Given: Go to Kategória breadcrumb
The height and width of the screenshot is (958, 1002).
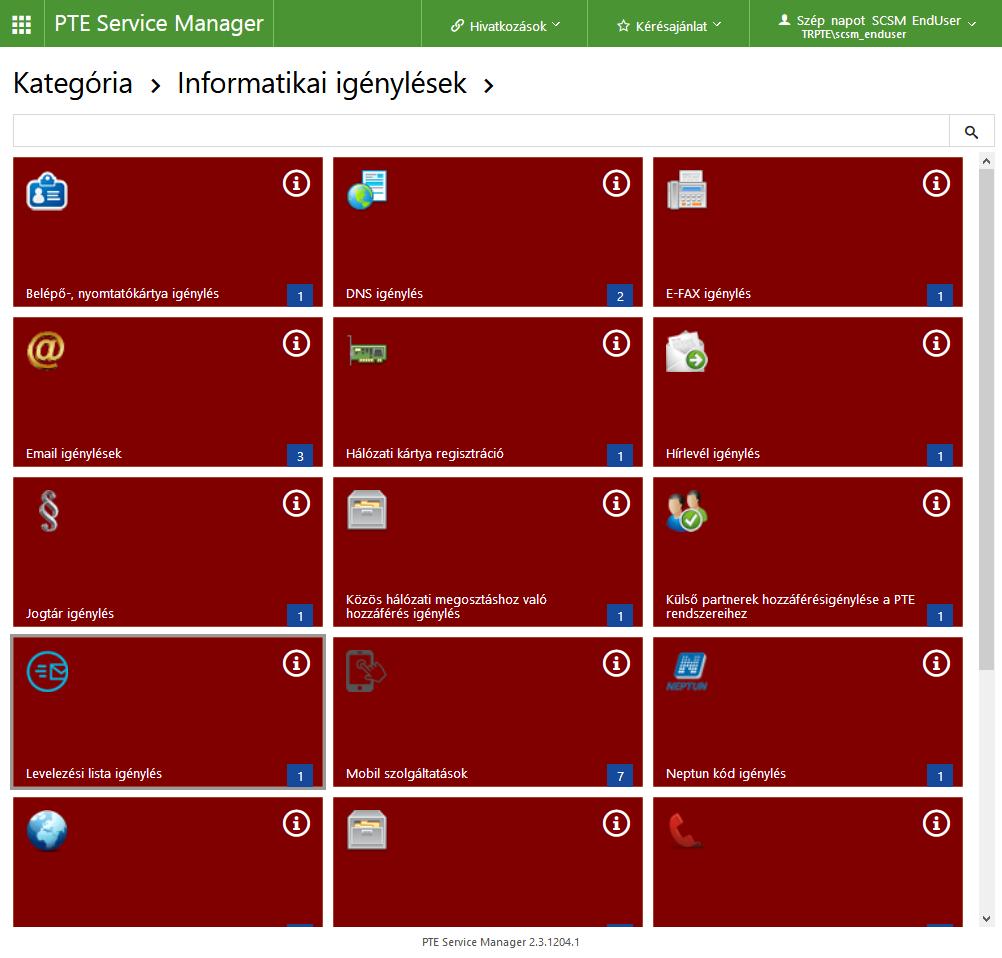Looking at the screenshot, I should [73, 84].
